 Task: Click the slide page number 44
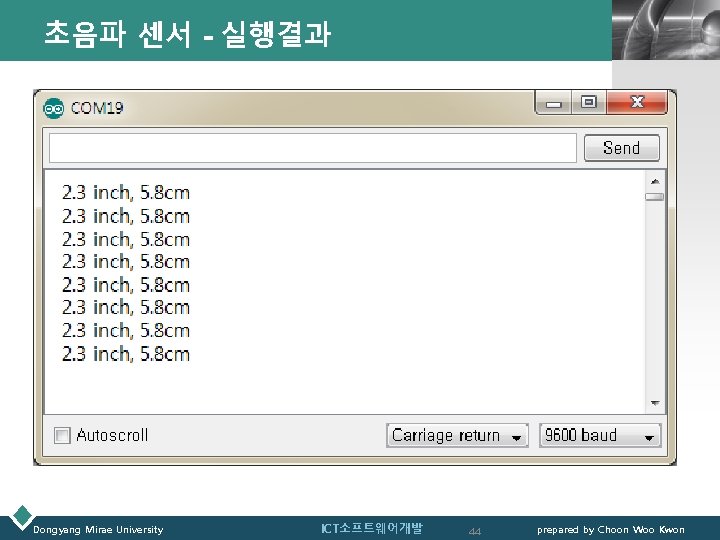click(x=475, y=531)
